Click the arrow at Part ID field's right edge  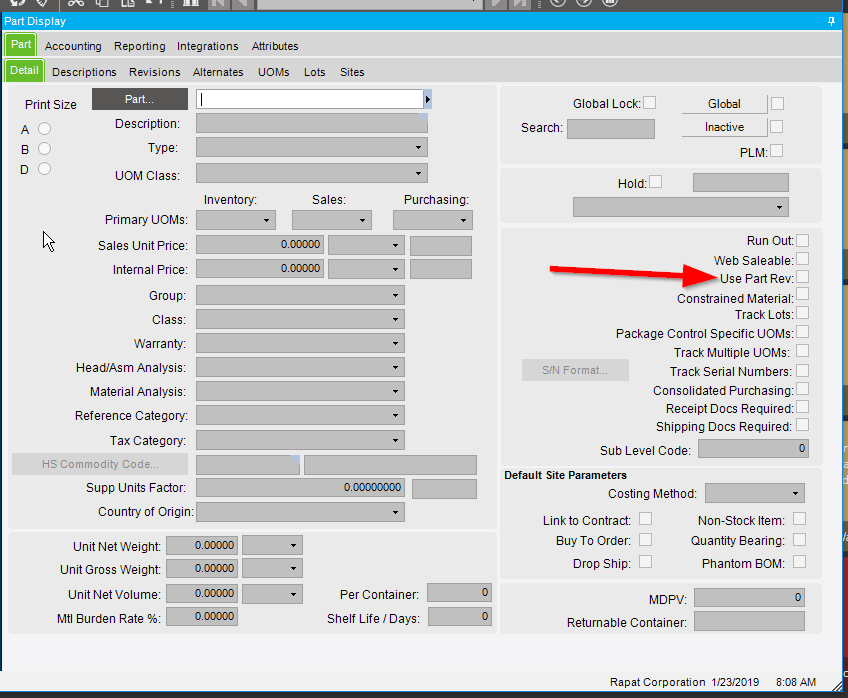tap(428, 99)
